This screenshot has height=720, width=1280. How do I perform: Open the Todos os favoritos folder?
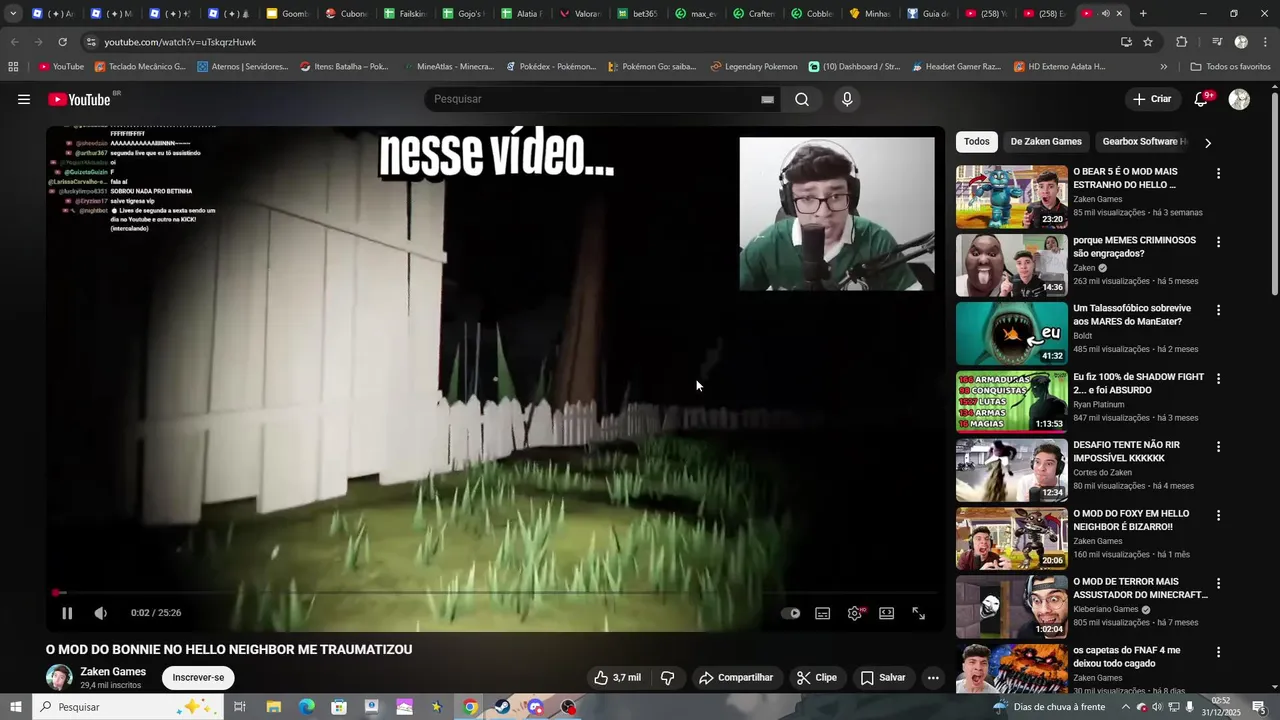tap(1230, 67)
